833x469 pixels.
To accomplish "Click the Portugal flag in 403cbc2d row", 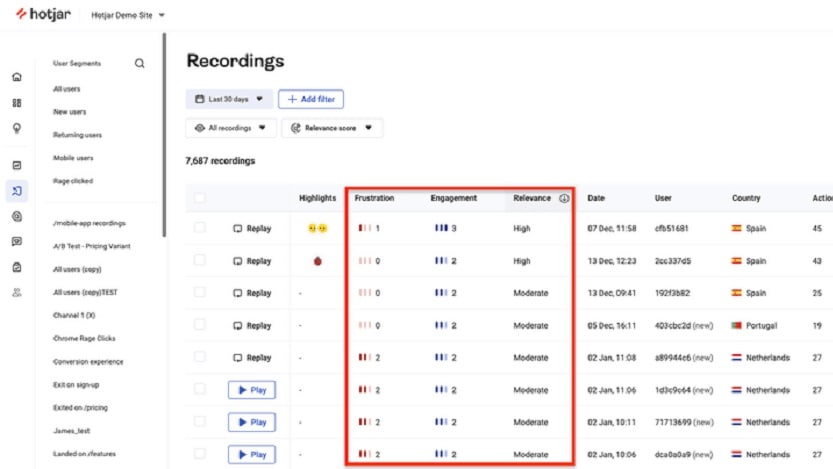I will (x=736, y=326).
